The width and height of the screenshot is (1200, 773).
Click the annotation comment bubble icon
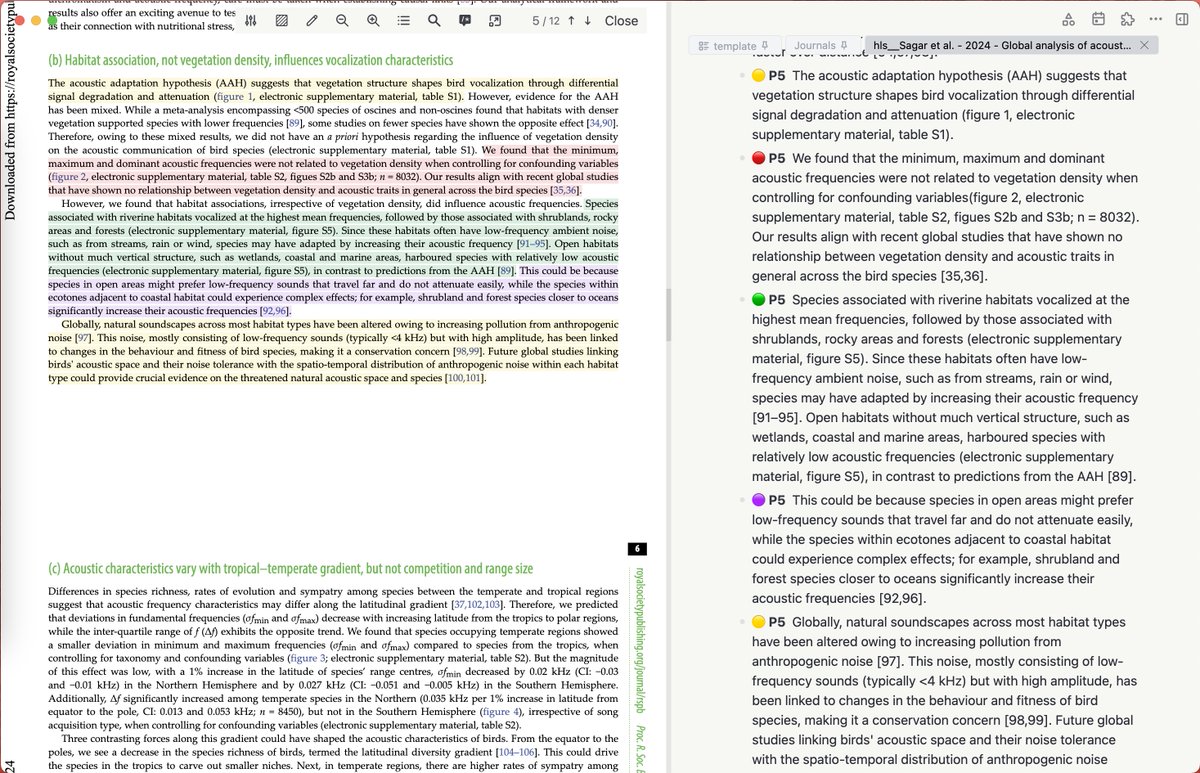[x=465, y=20]
